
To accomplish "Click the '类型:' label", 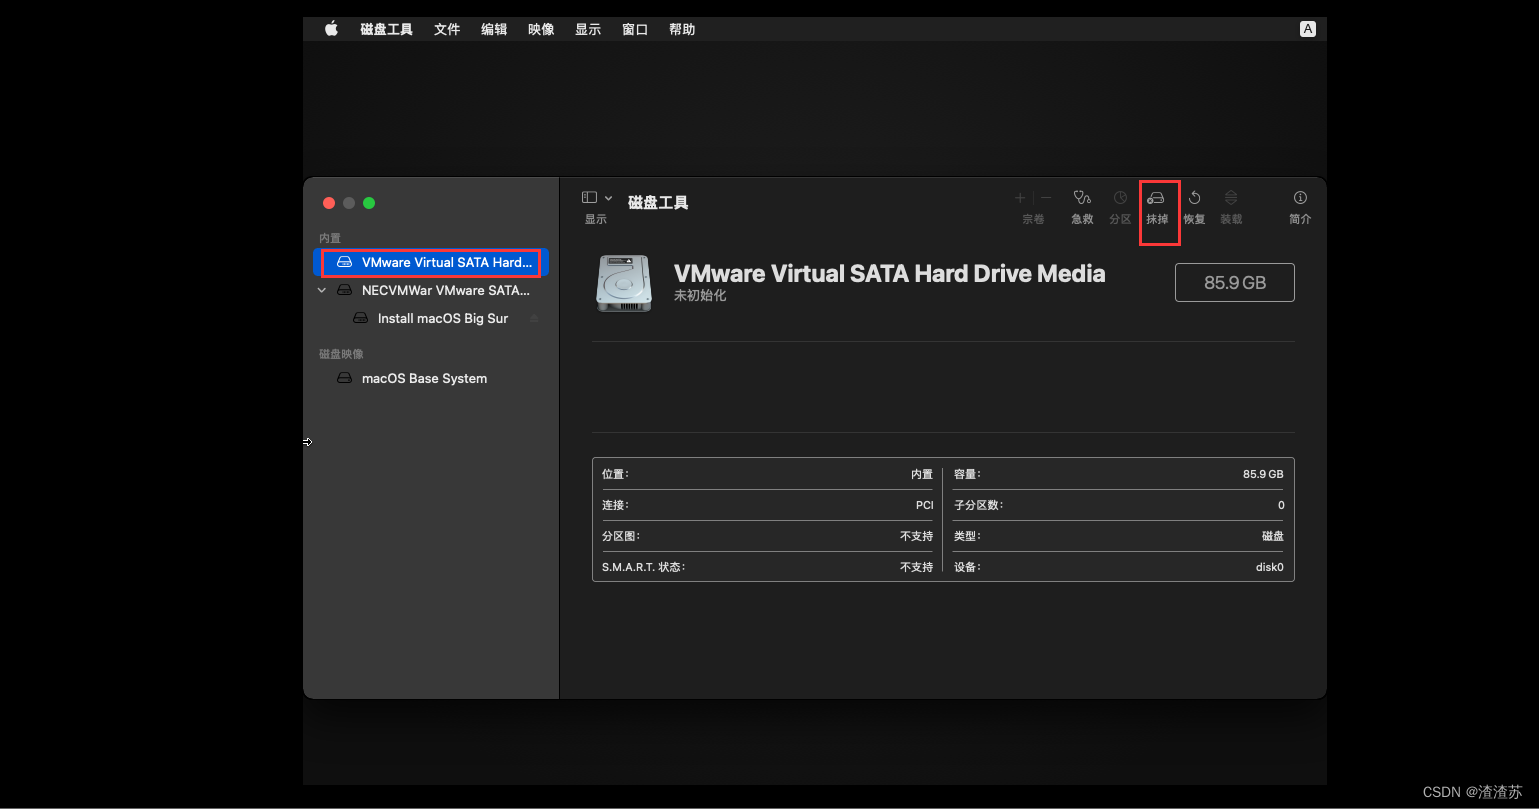I will [x=967, y=536].
